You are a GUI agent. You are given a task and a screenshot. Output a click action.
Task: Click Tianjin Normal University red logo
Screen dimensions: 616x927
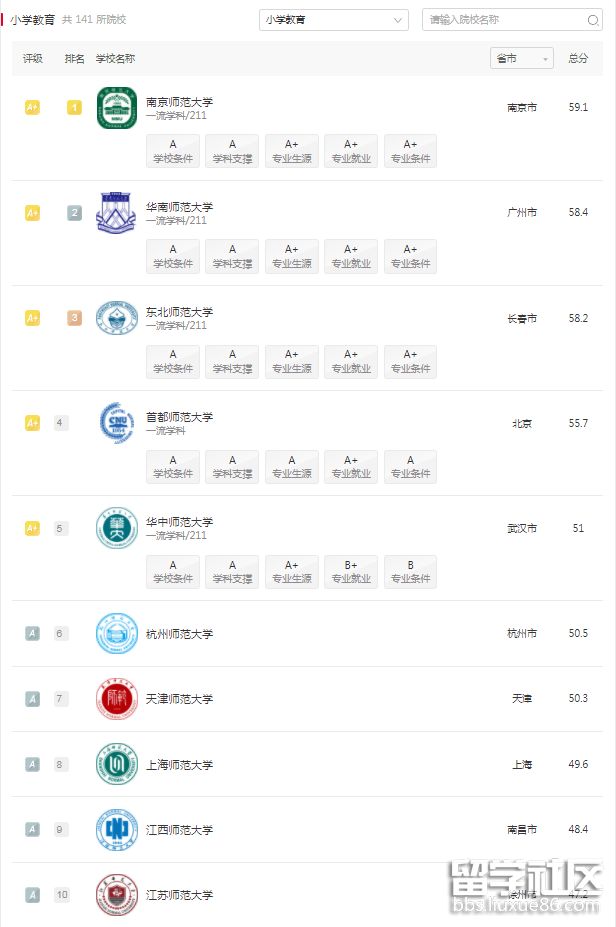116,699
